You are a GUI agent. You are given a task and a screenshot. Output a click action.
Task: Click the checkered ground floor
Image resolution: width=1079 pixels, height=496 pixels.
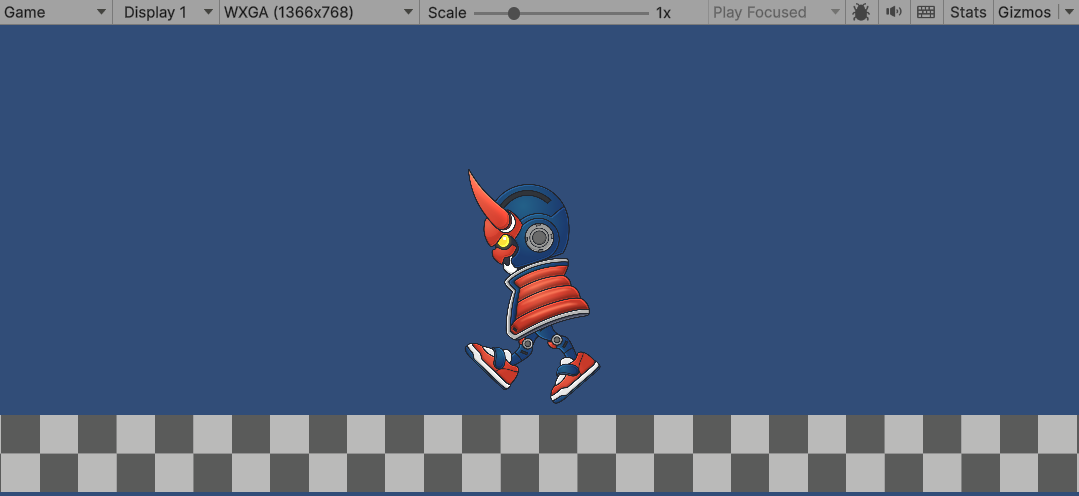coord(539,453)
